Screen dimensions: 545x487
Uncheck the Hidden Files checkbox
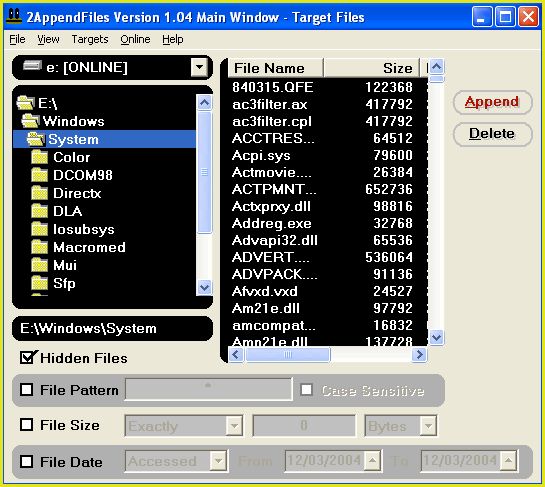click(x=27, y=357)
